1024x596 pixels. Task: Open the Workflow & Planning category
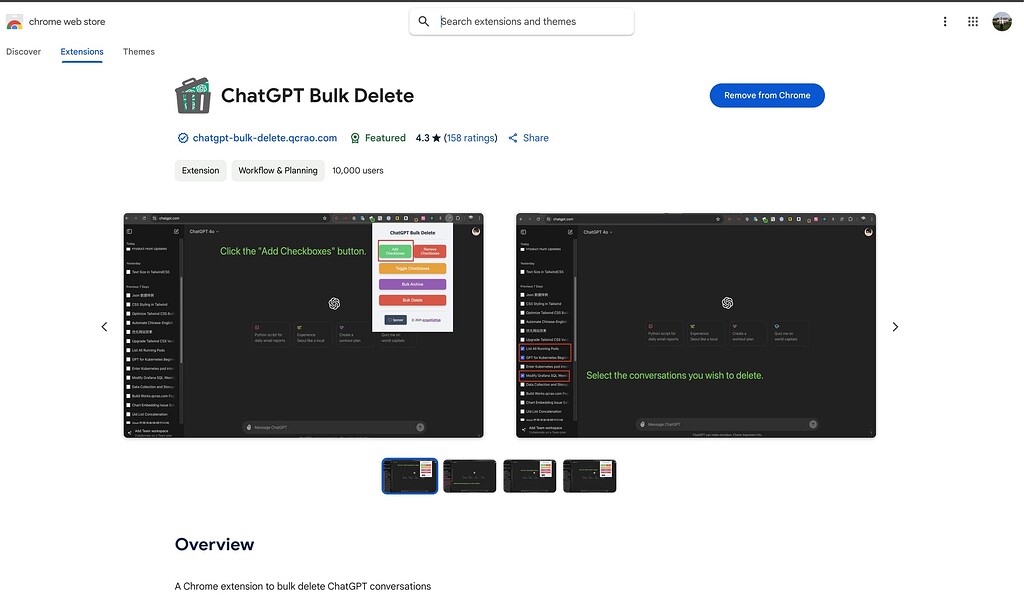point(277,170)
